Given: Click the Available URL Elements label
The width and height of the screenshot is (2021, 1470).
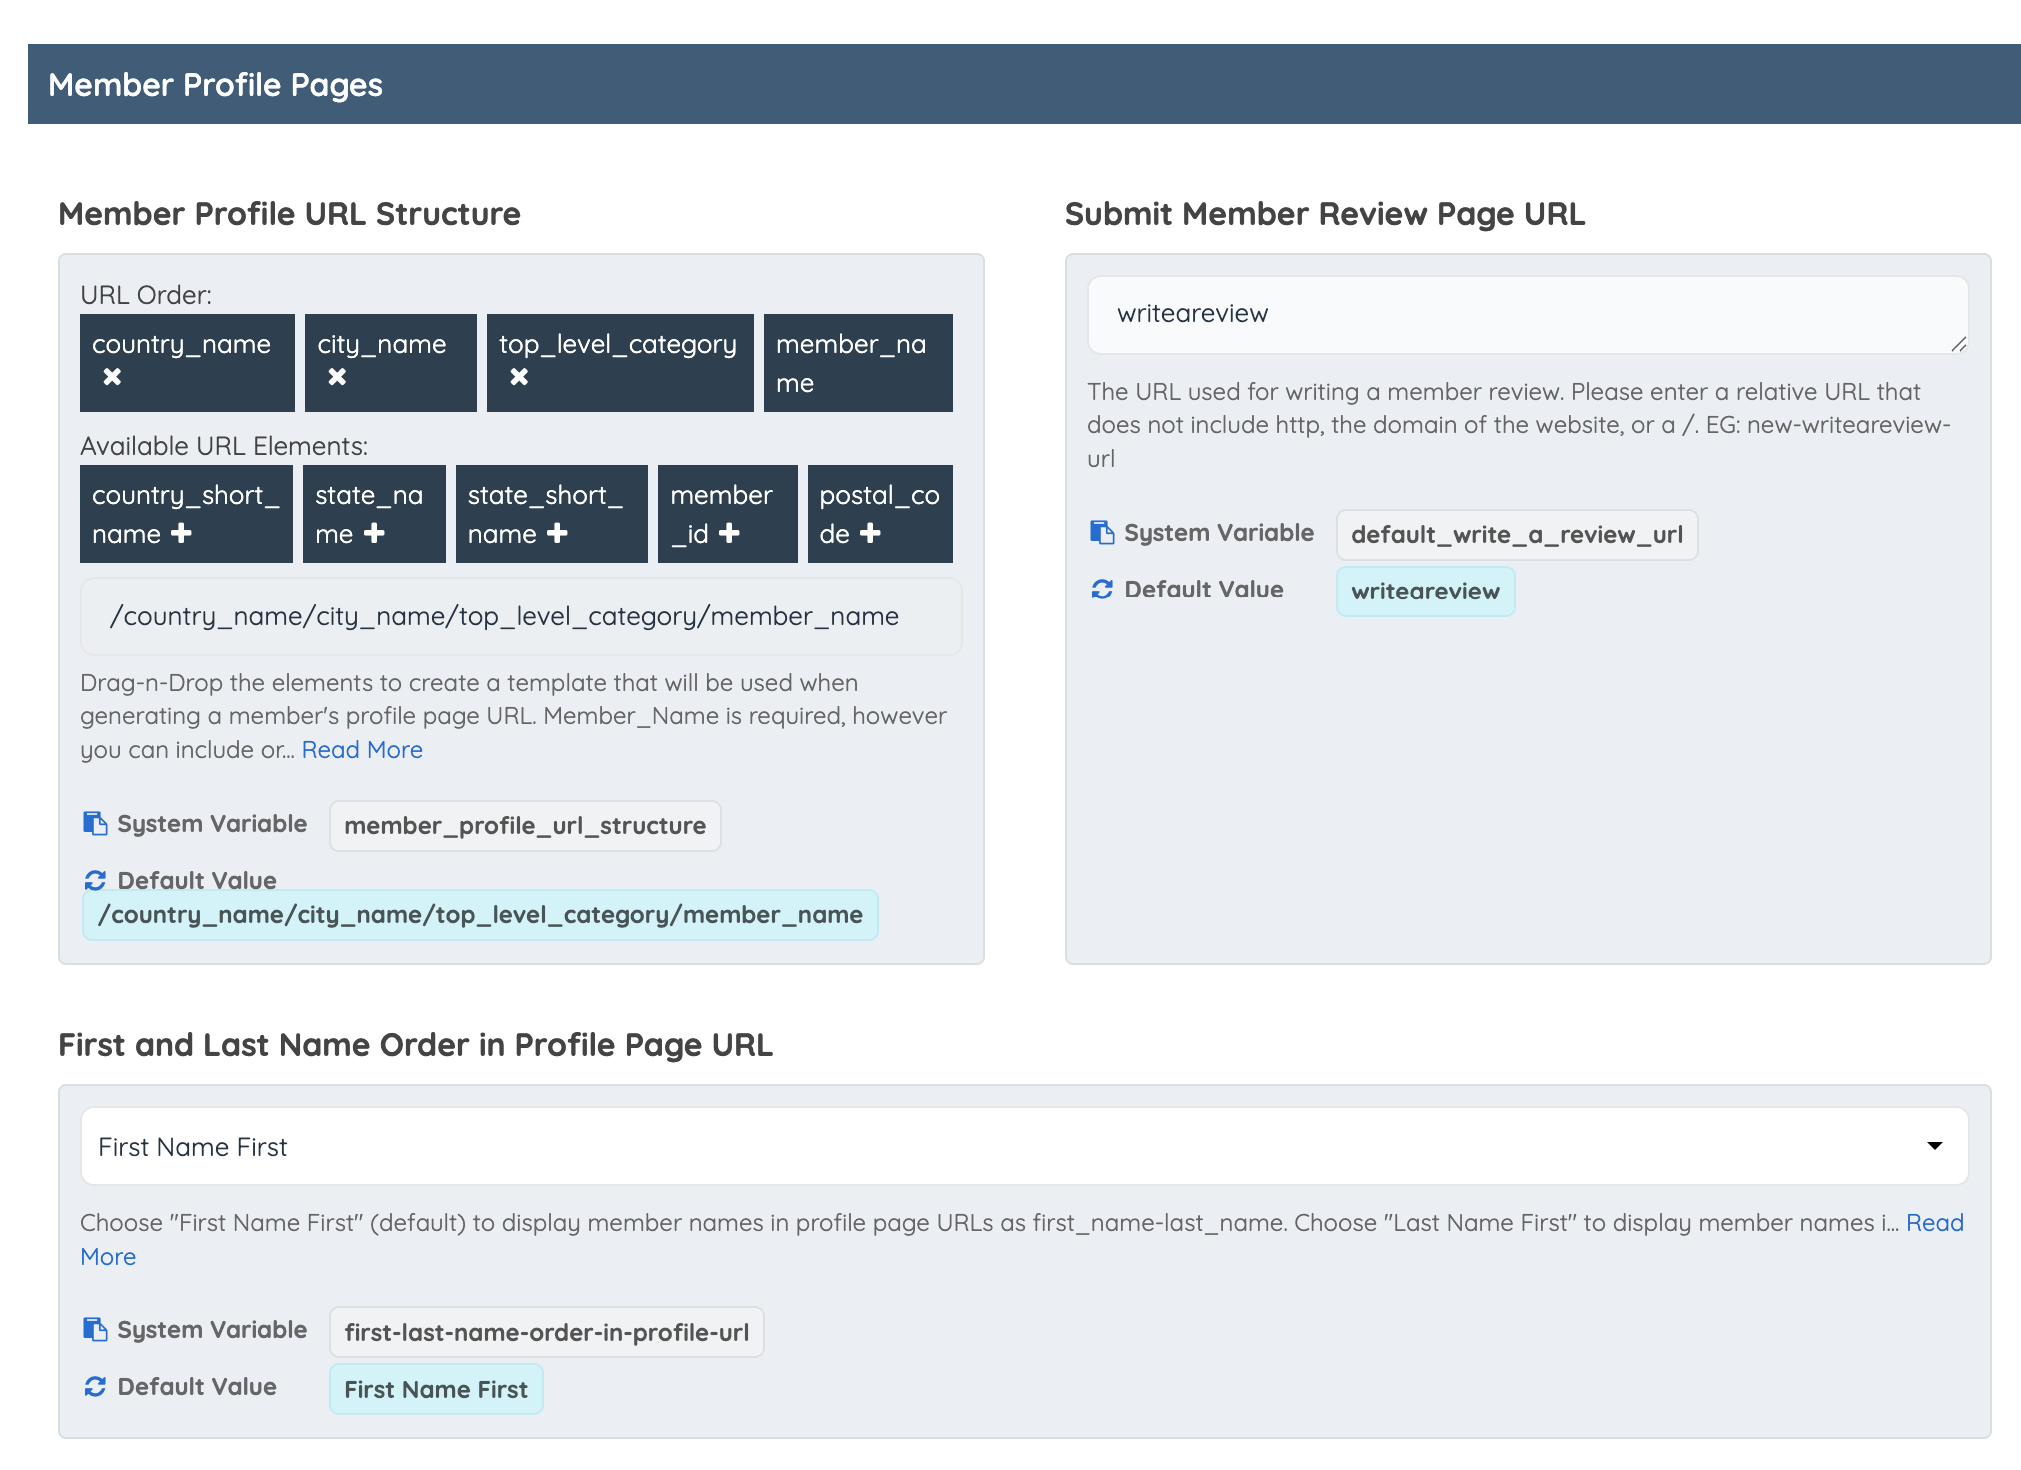Looking at the screenshot, I should [224, 446].
